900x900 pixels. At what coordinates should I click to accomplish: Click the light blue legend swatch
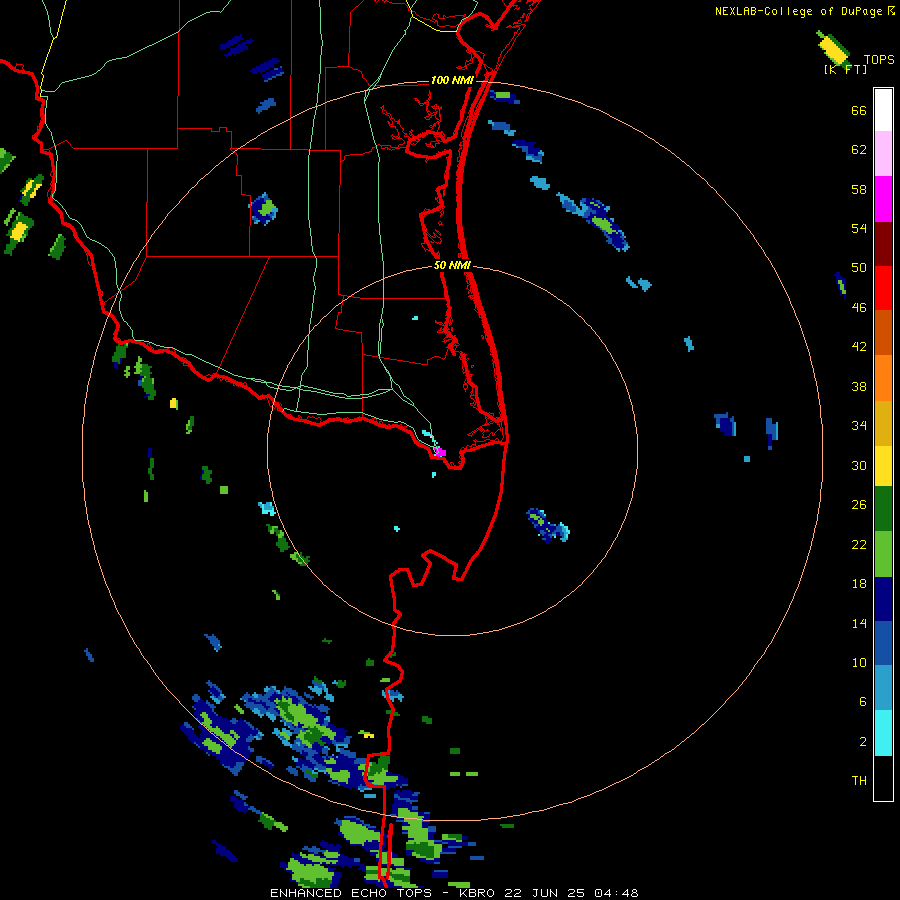[x=883, y=687]
